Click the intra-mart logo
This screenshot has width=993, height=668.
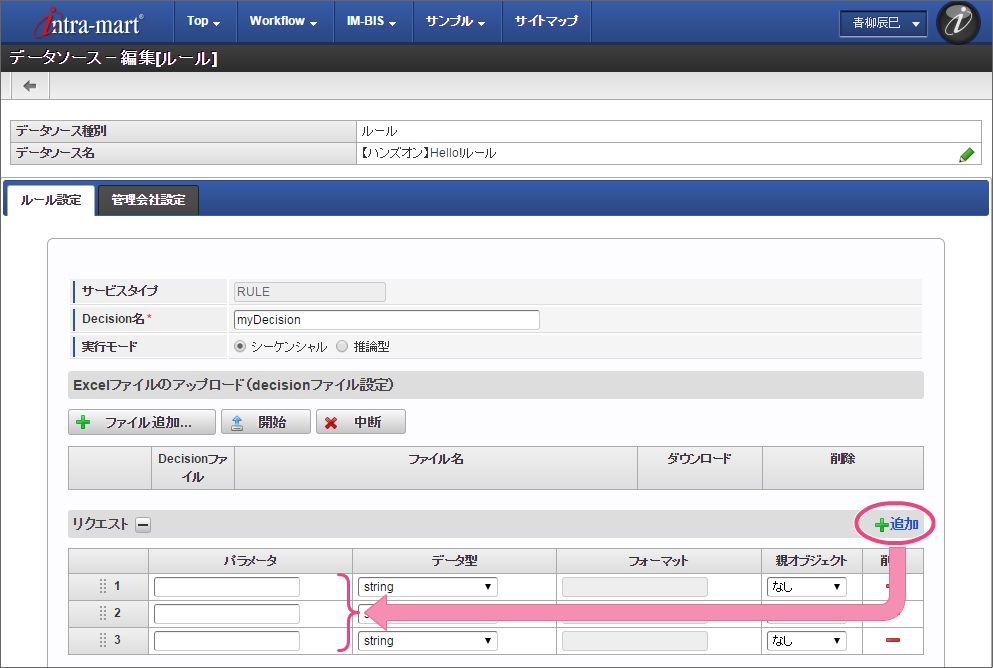(x=89, y=22)
